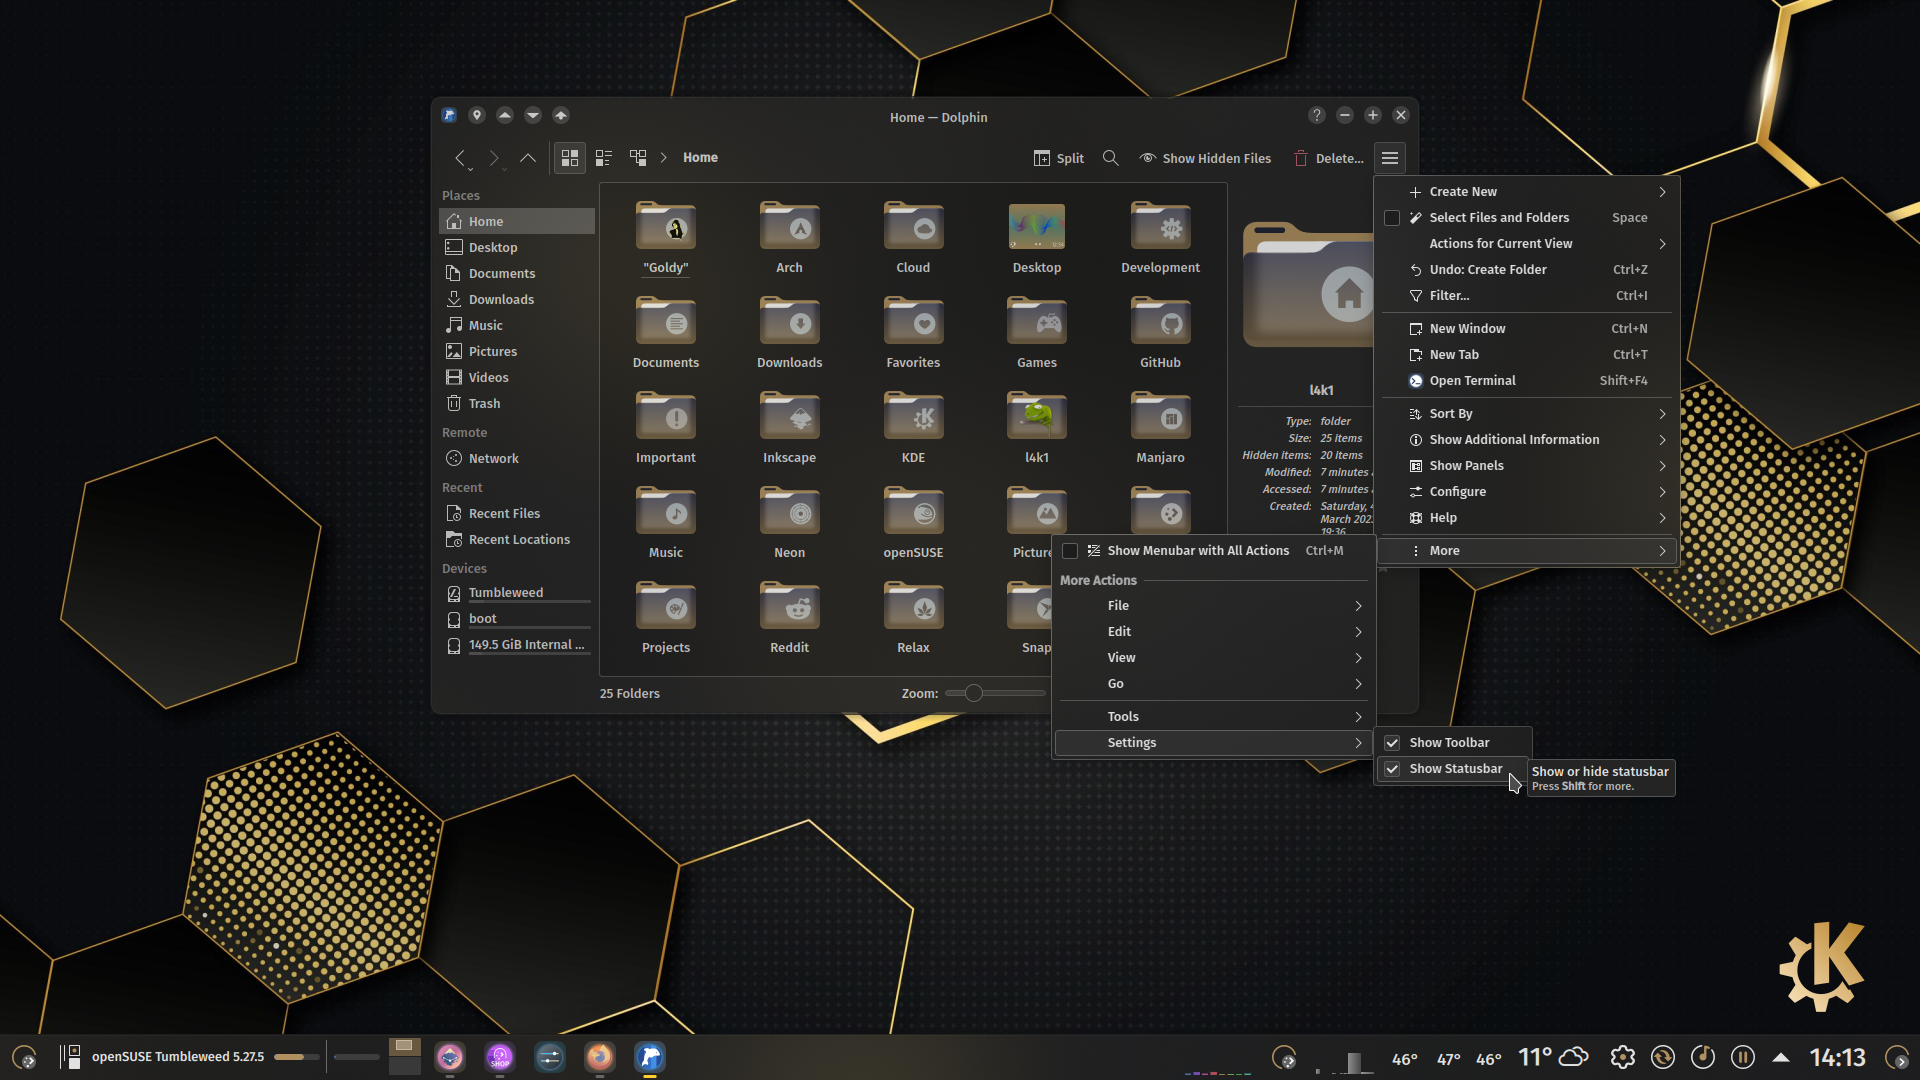
Task: Go back in folder history
Action: [460, 158]
